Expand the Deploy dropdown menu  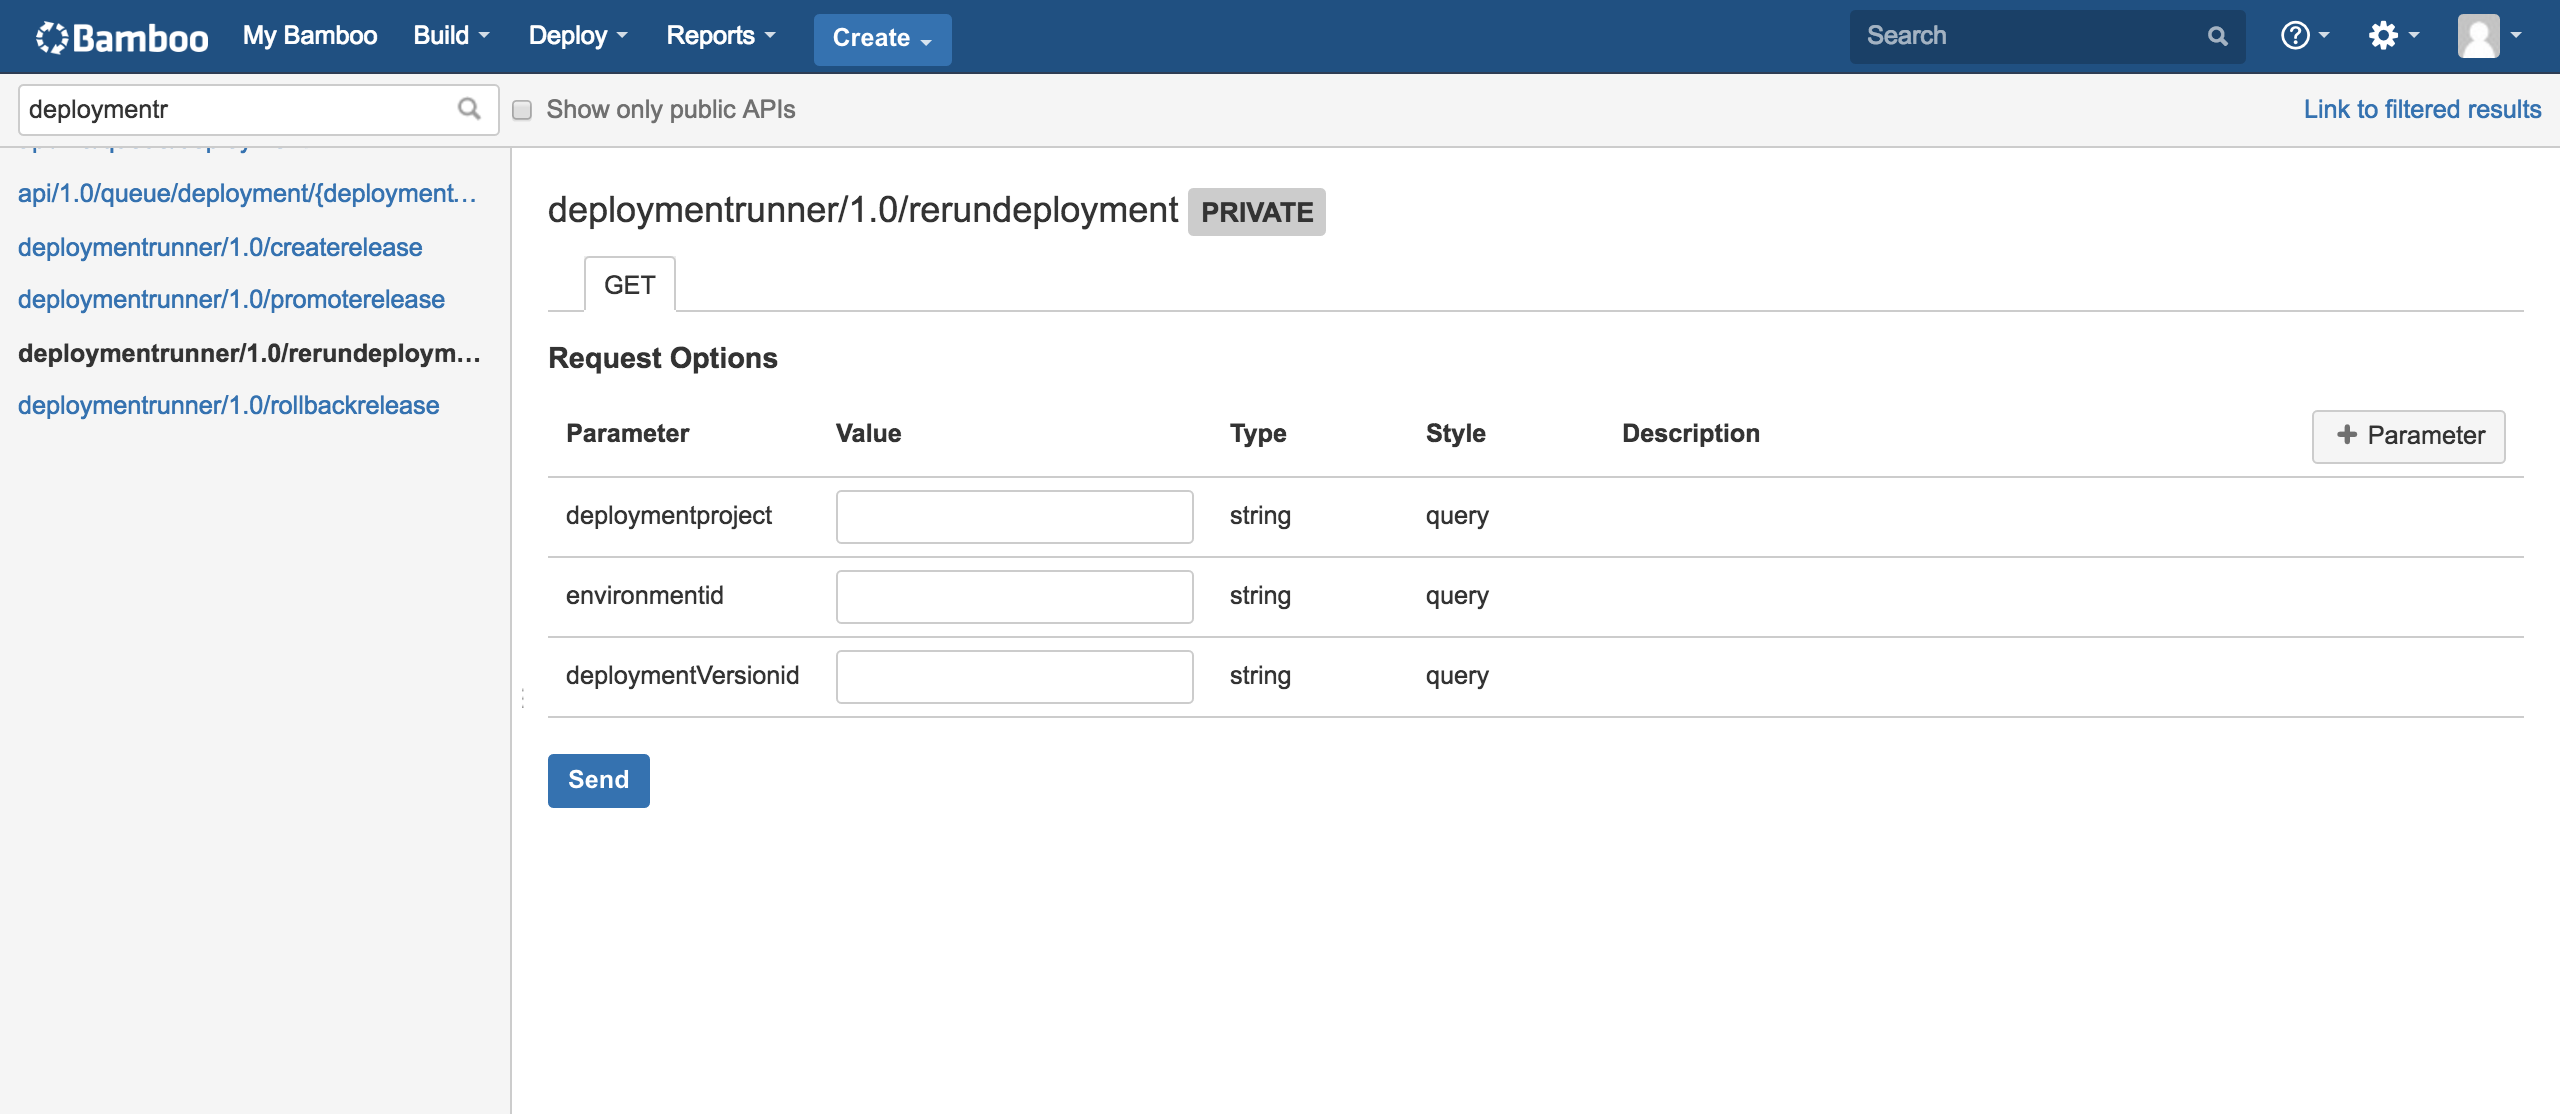click(x=577, y=36)
